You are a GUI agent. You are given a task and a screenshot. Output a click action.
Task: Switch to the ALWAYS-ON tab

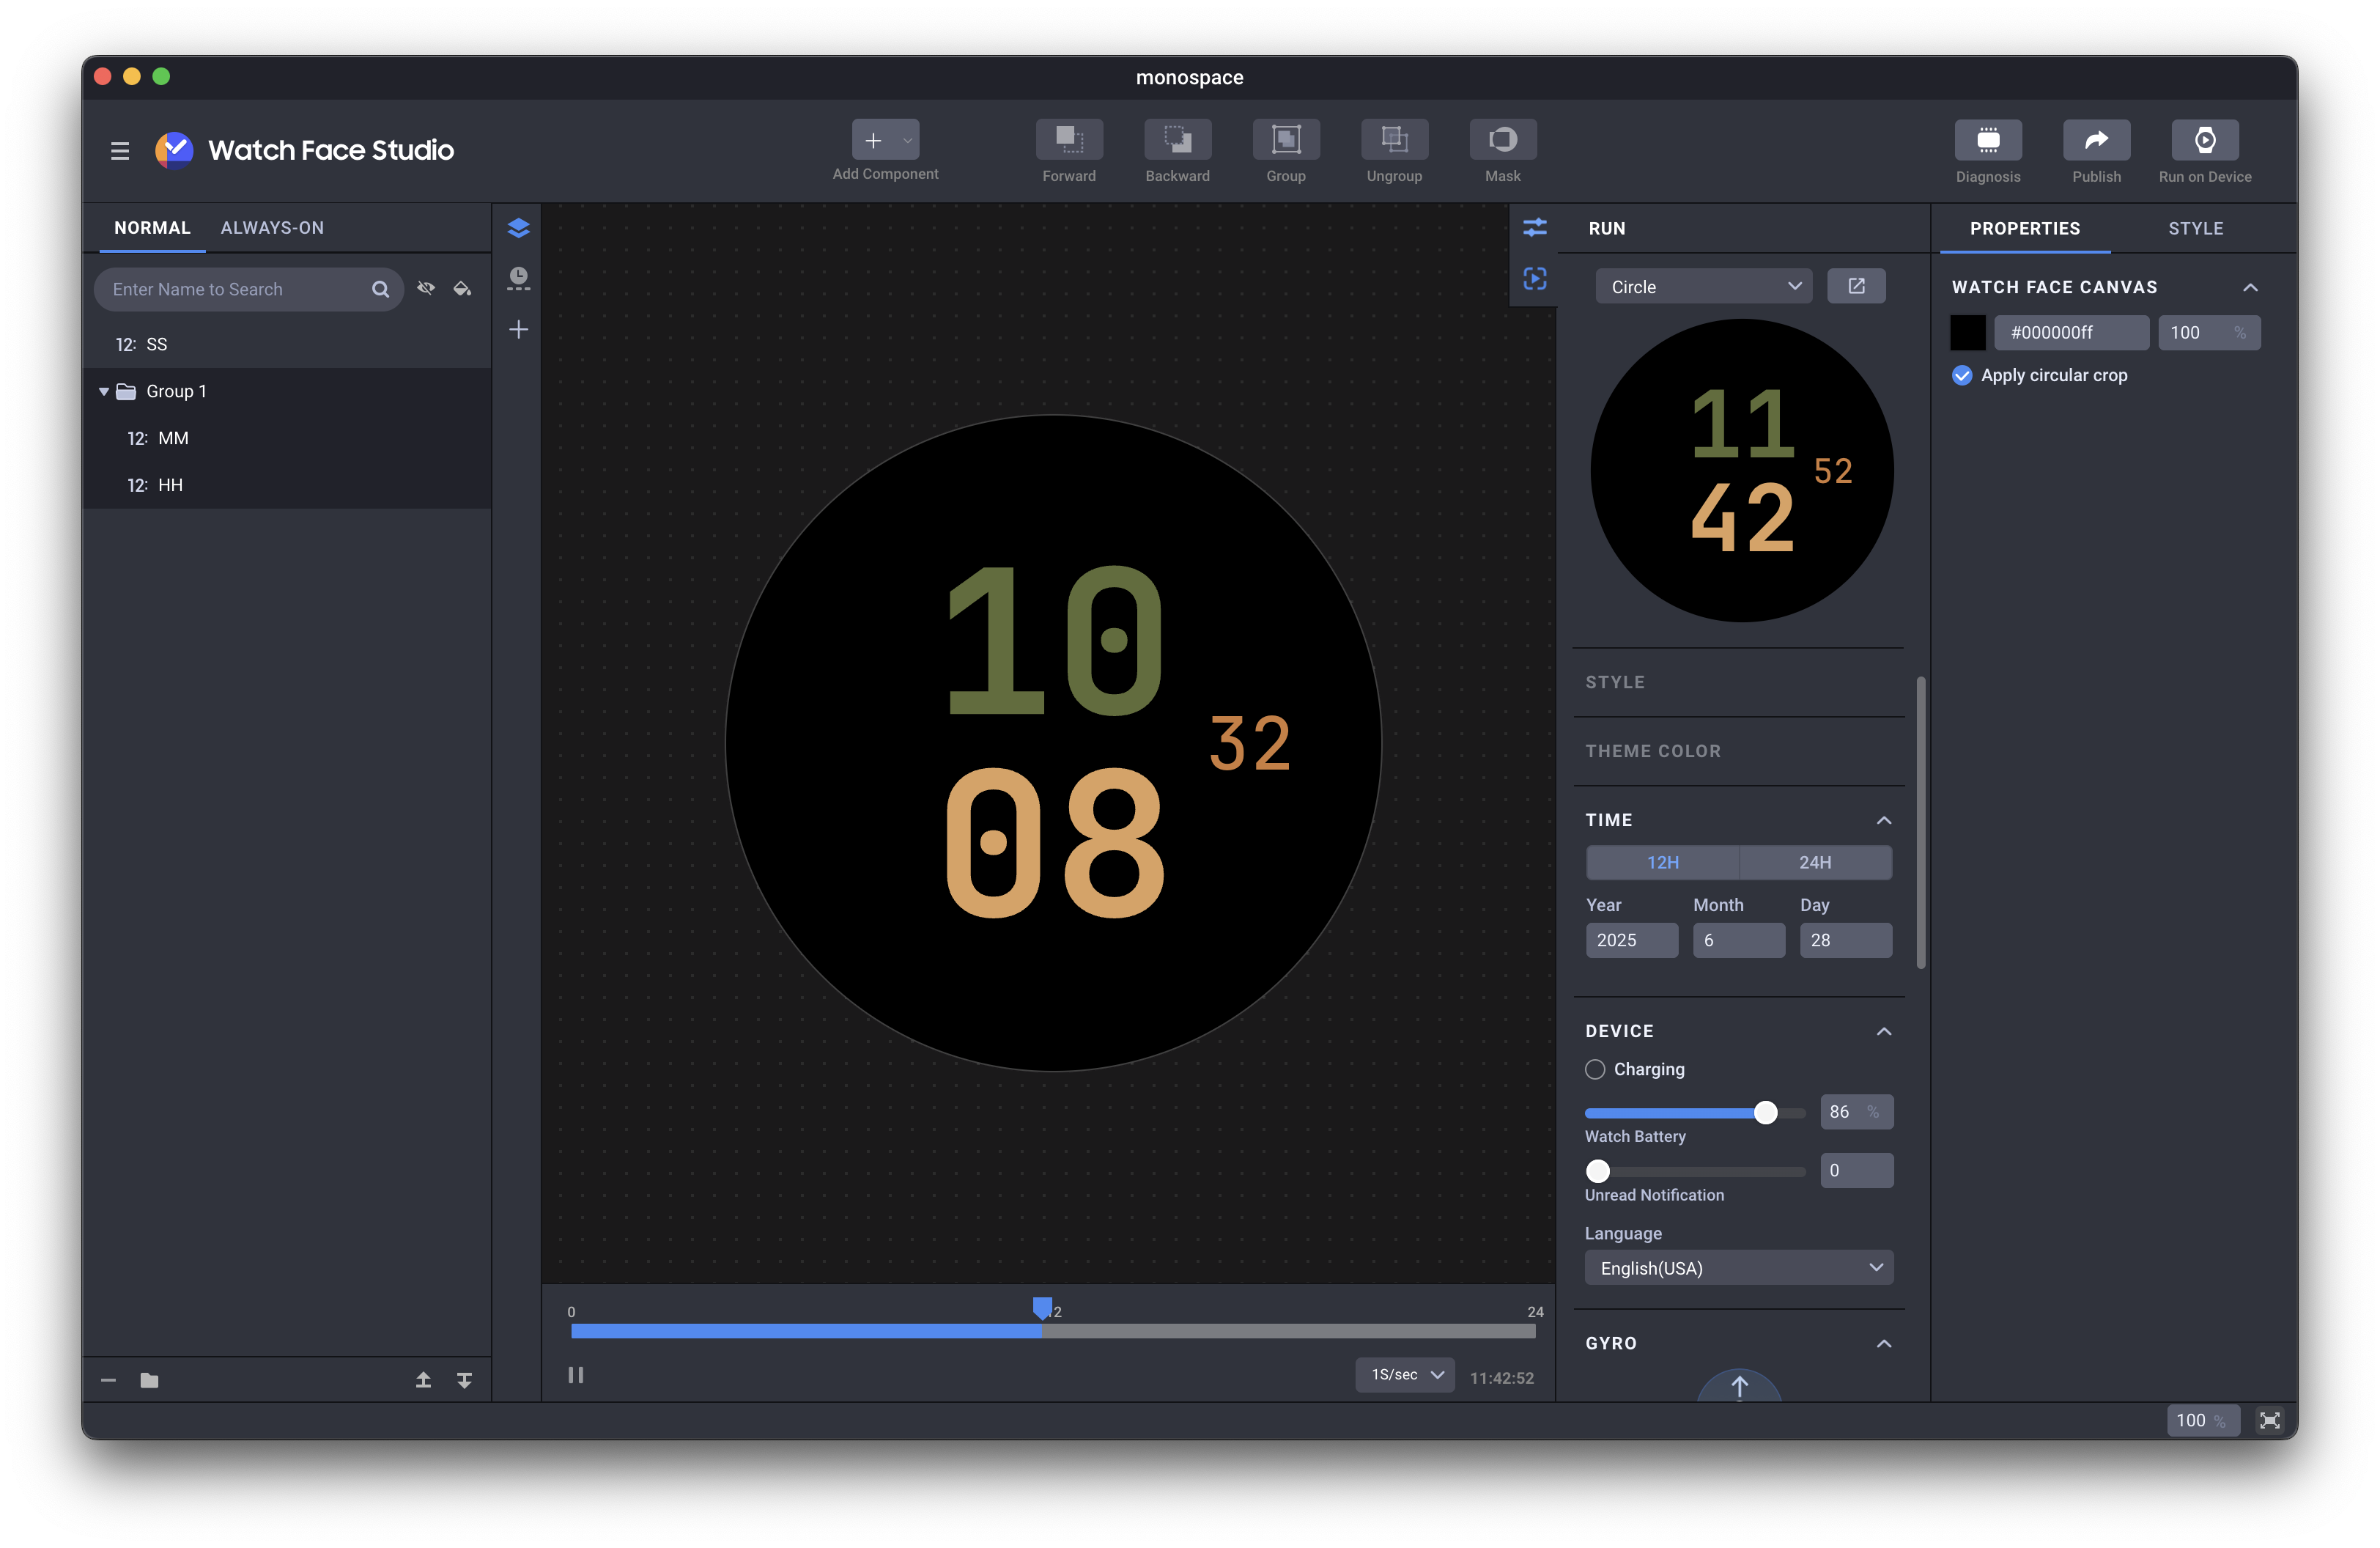click(272, 228)
